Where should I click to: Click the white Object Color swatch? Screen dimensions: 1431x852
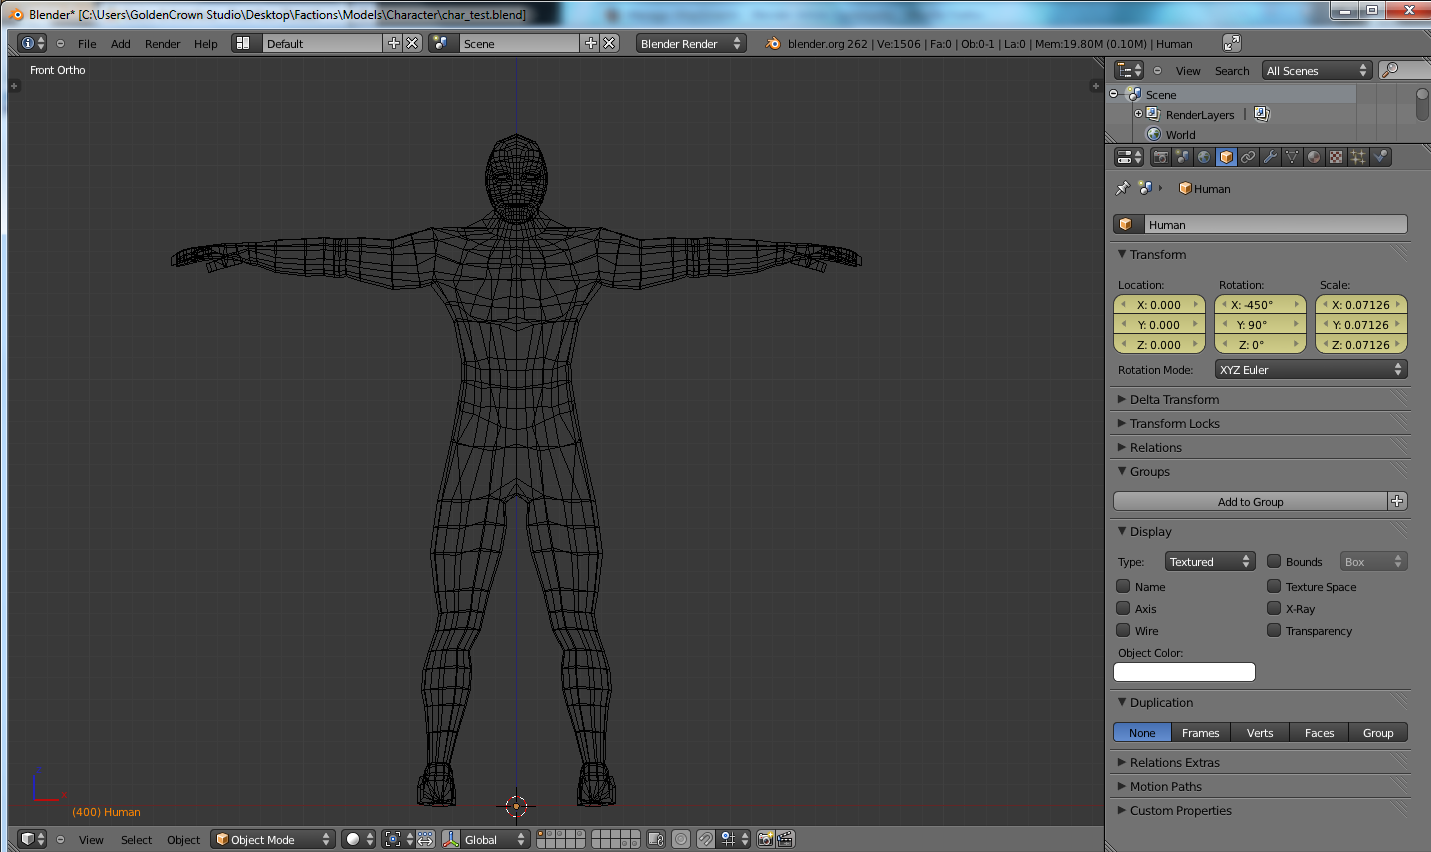click(1184, 672)
